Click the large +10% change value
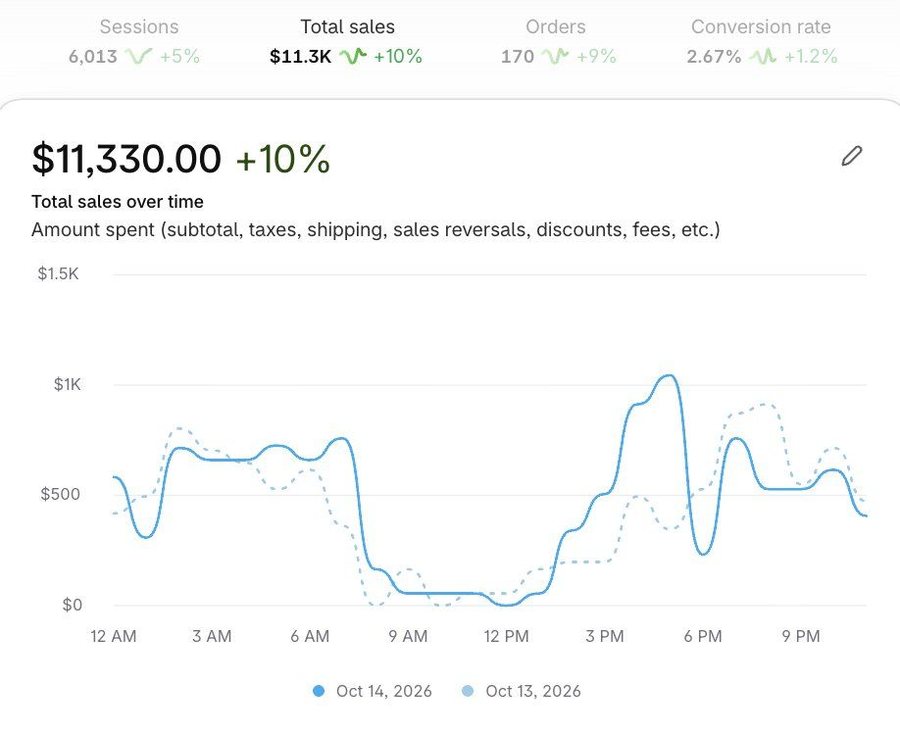Screen dimensions: 900x733 (x=283, y=159)
